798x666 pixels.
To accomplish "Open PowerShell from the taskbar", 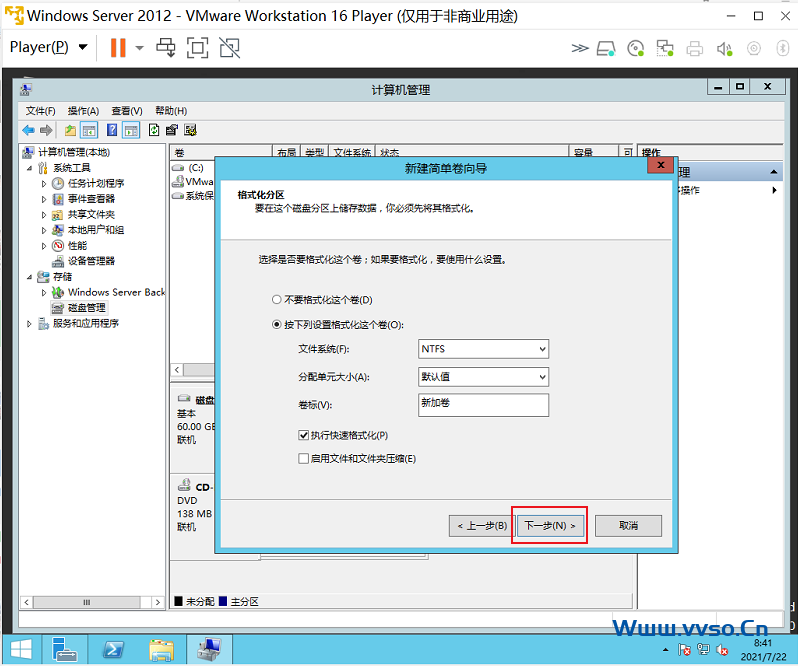I will point(112,650).
